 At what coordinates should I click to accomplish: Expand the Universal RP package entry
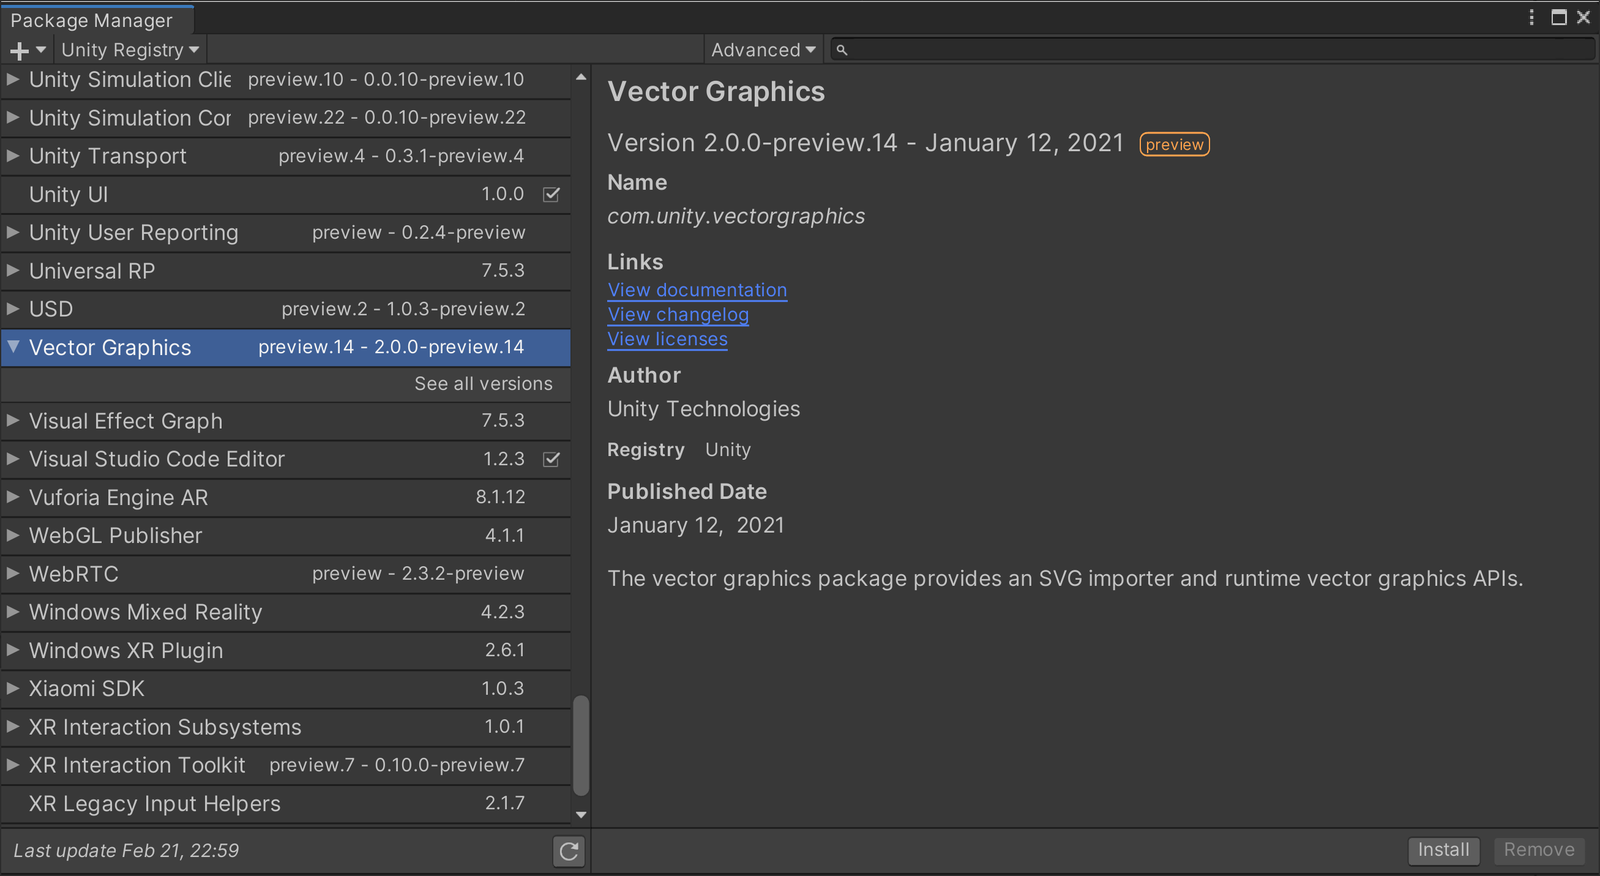click(13, 270)
